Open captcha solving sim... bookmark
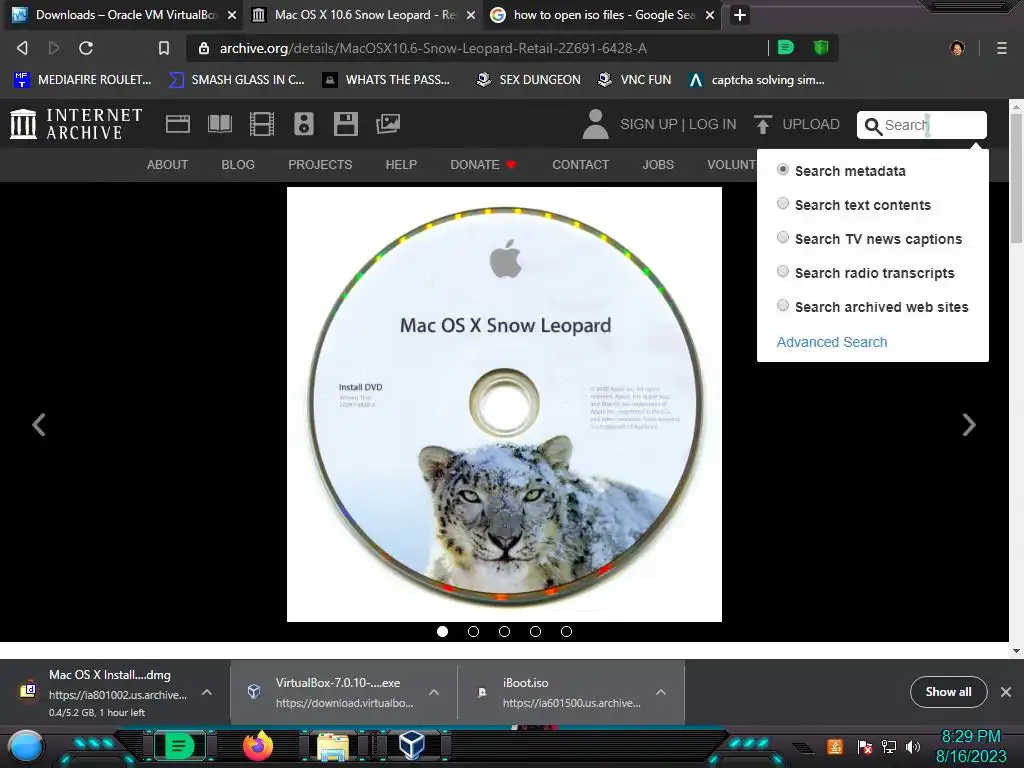Viewport: 1024px width, 768px height. 757,80
